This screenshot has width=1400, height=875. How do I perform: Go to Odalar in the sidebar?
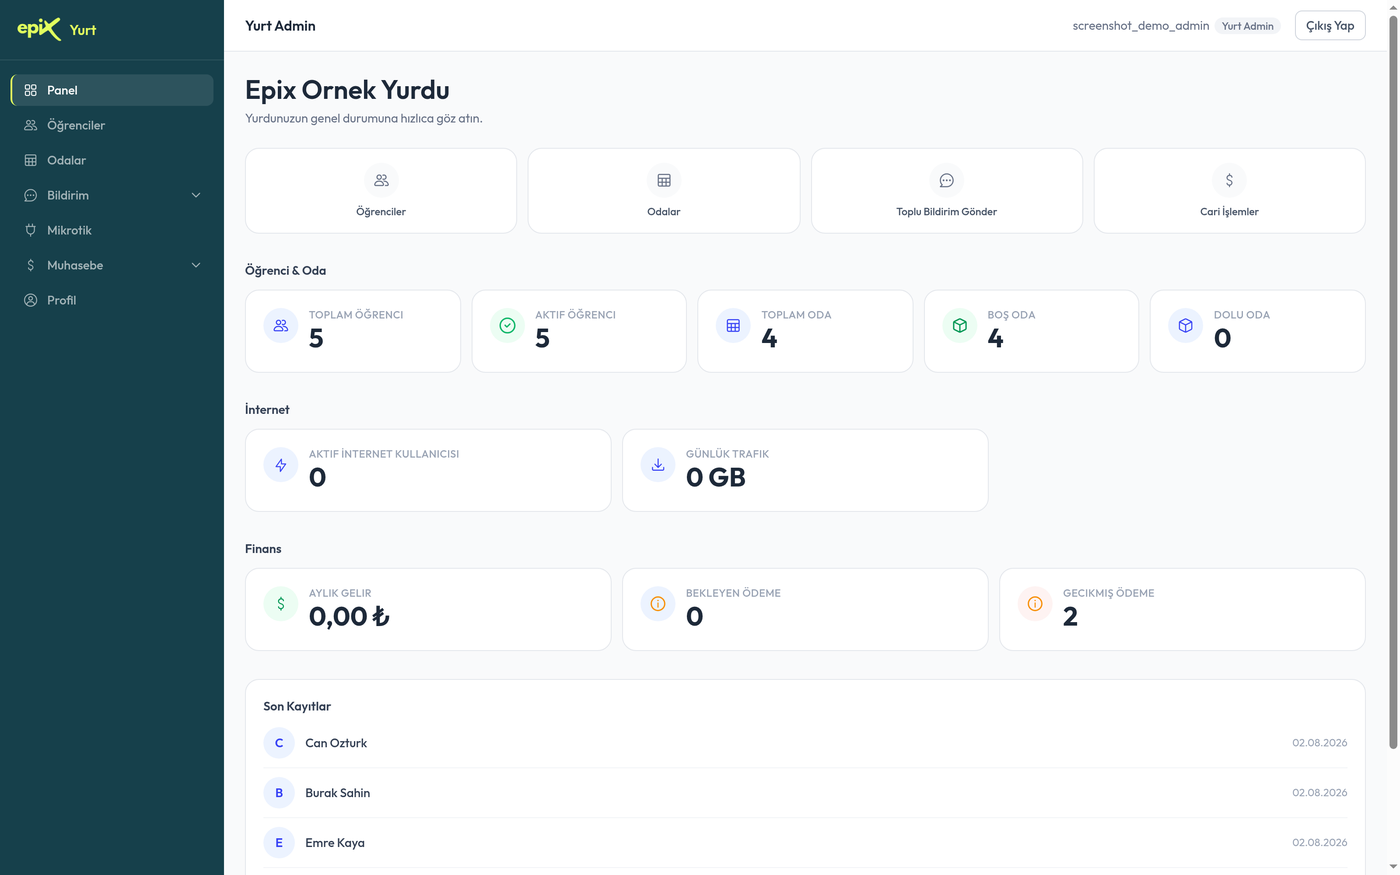point(112,160)
